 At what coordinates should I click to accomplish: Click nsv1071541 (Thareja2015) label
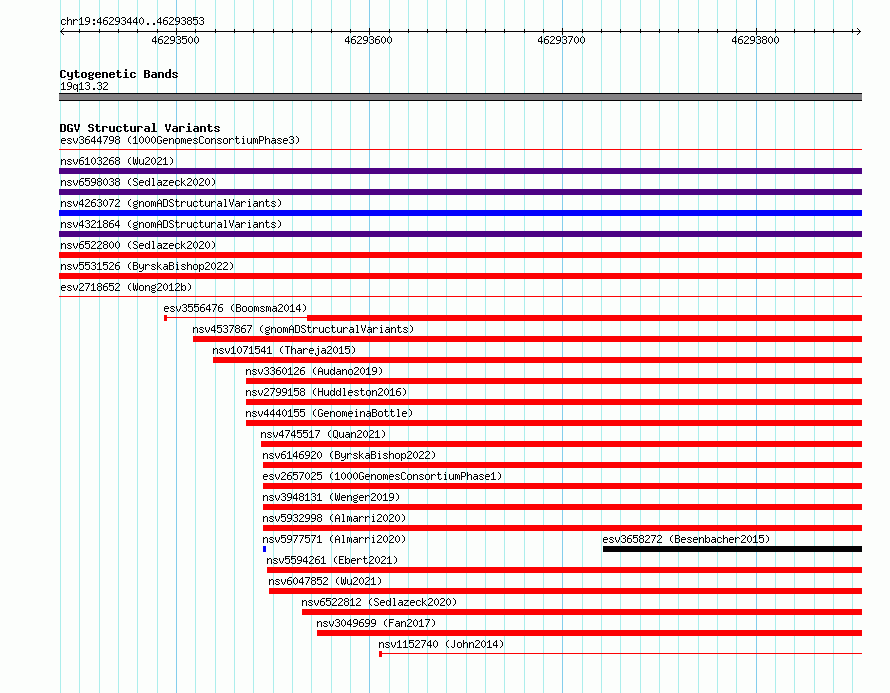pos(284,350)
